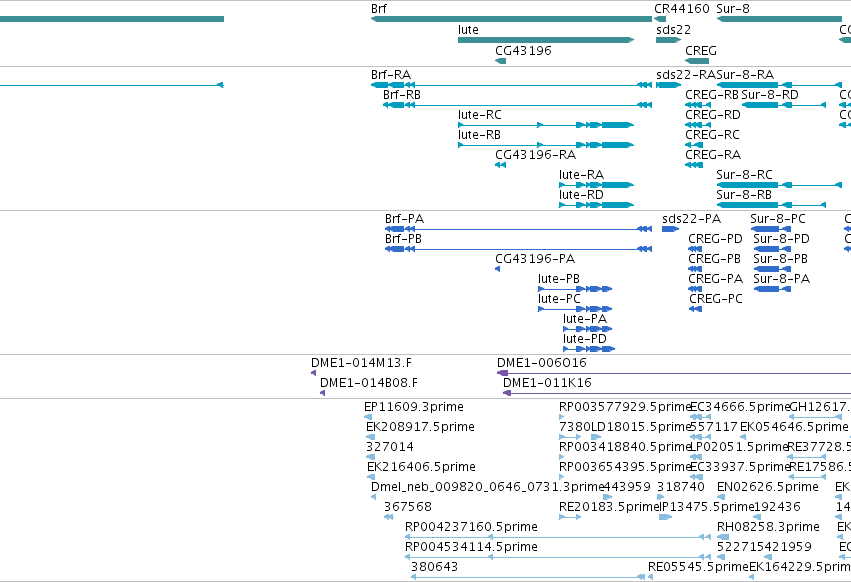Click the Dmel_neb_009820_0646_0731.3prime label
This screenshot has height=582, width=851.
click(x=487, y=487)
